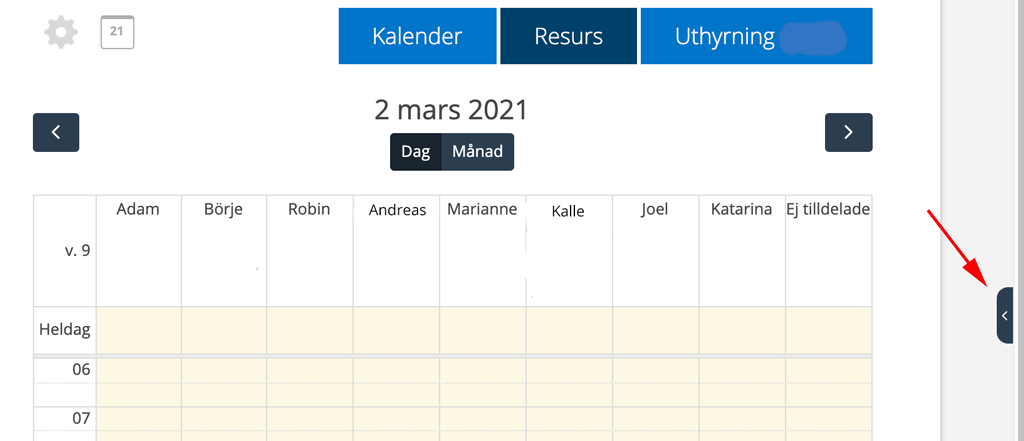Click the Heldag row for Katarina
This screenshot has height=441, width=1024.
[x=742, y=331]
